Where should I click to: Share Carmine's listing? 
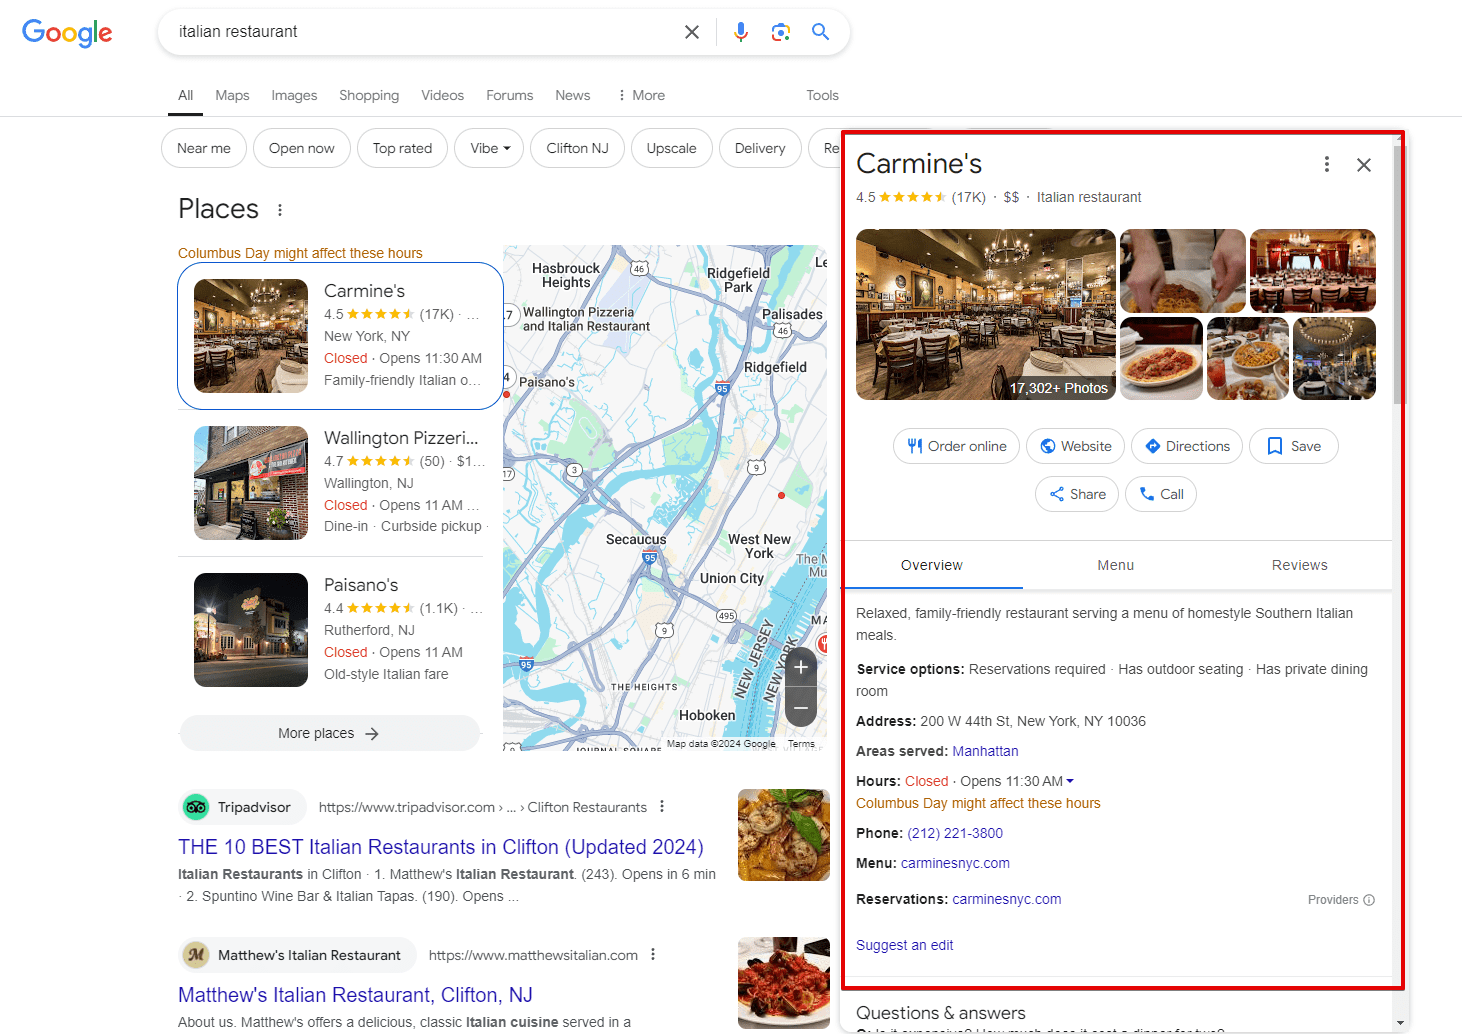click(1077, 494)
